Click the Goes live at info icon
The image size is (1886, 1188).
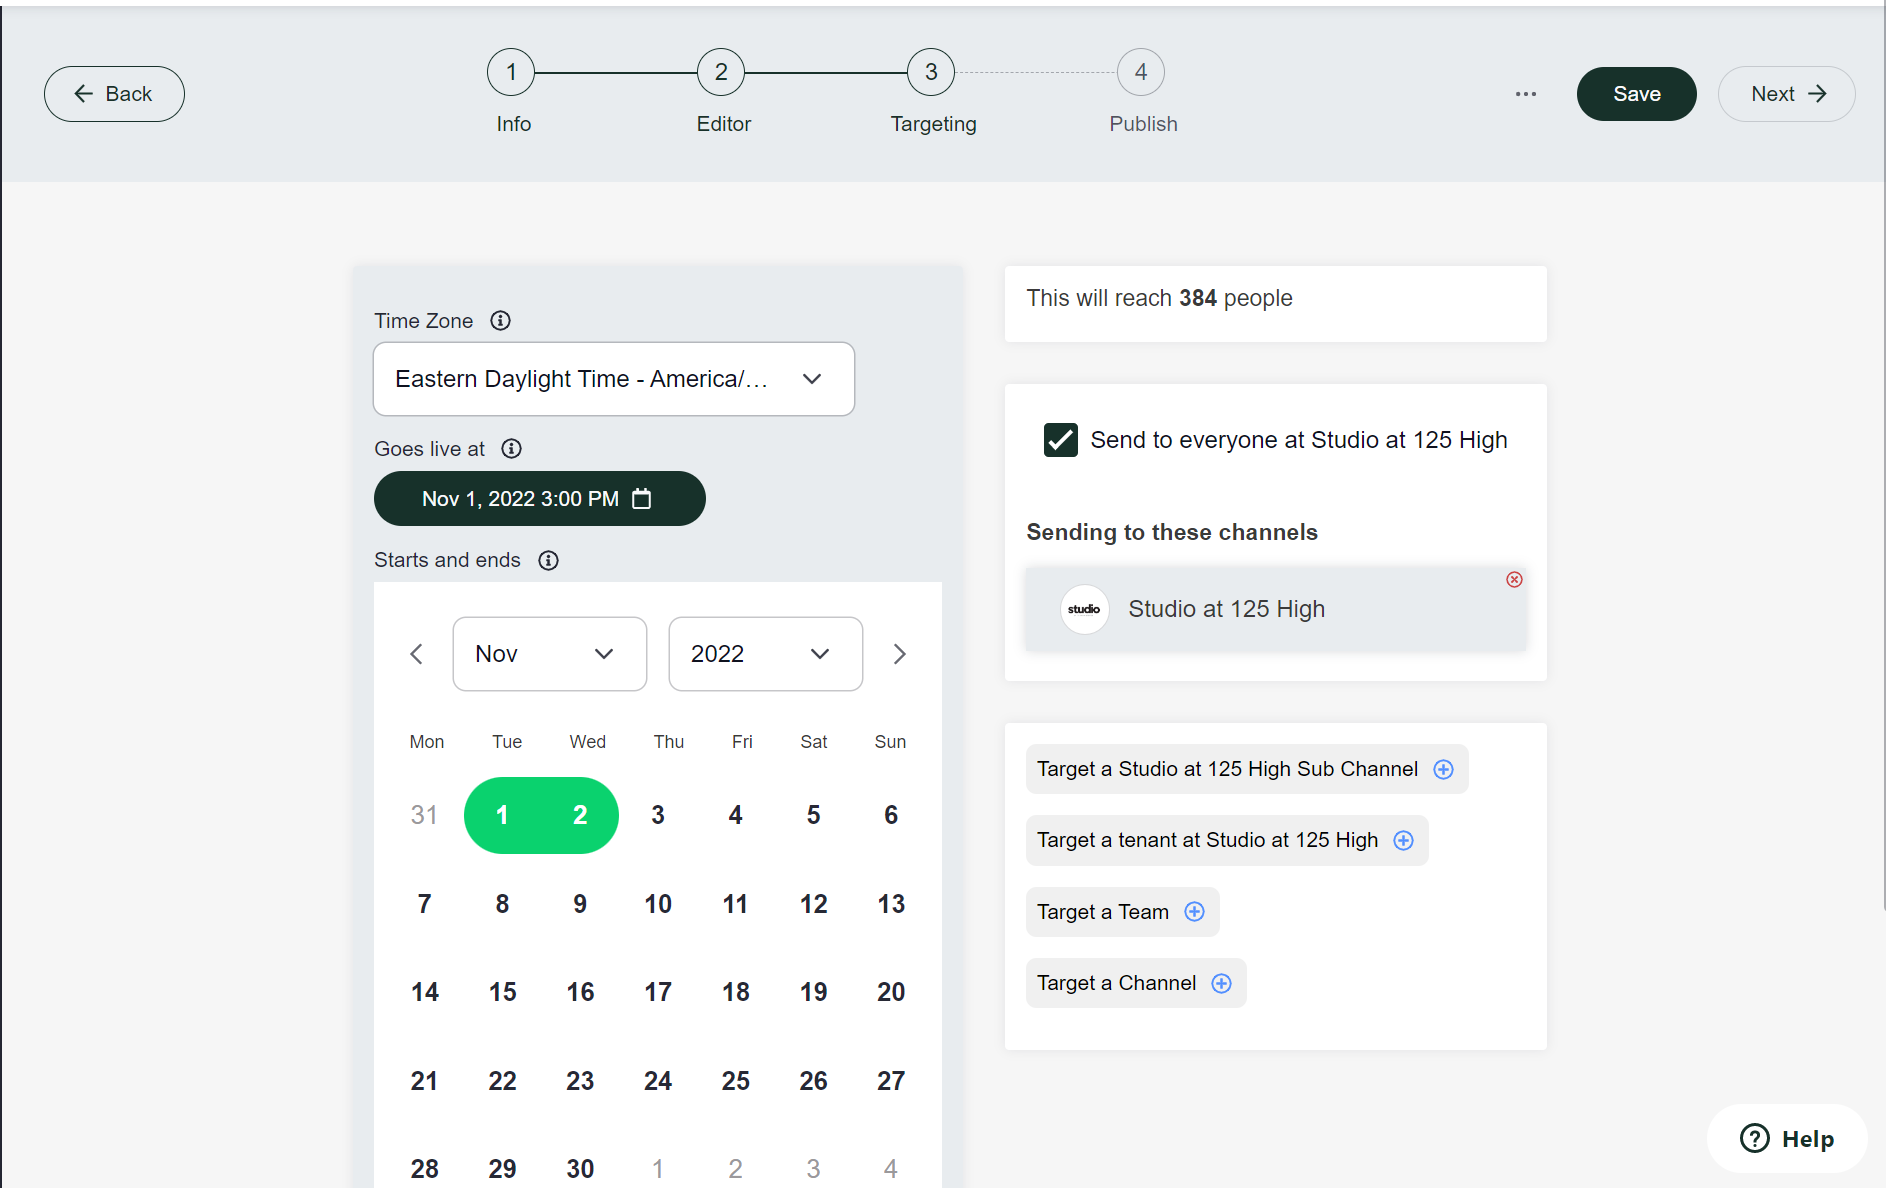(x=511, y=449)
